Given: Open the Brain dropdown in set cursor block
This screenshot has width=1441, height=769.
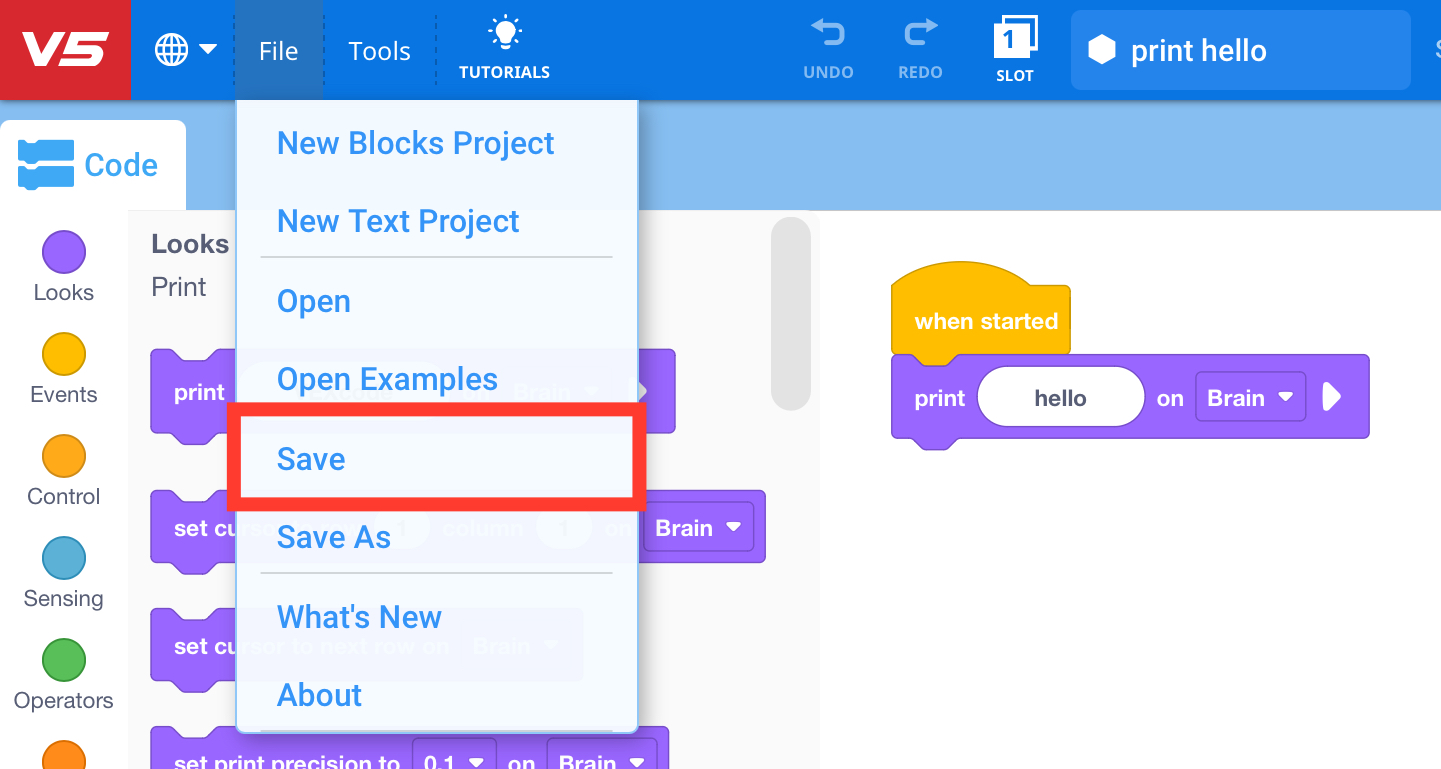Looking at the screenshot, I should click(698, 527).
